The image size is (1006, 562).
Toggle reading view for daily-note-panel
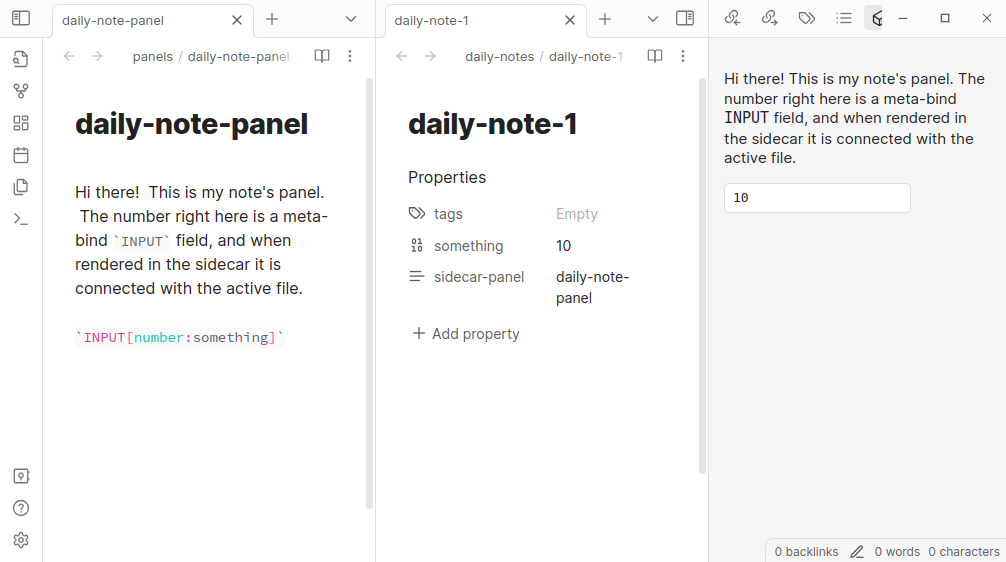click(322, 56)
